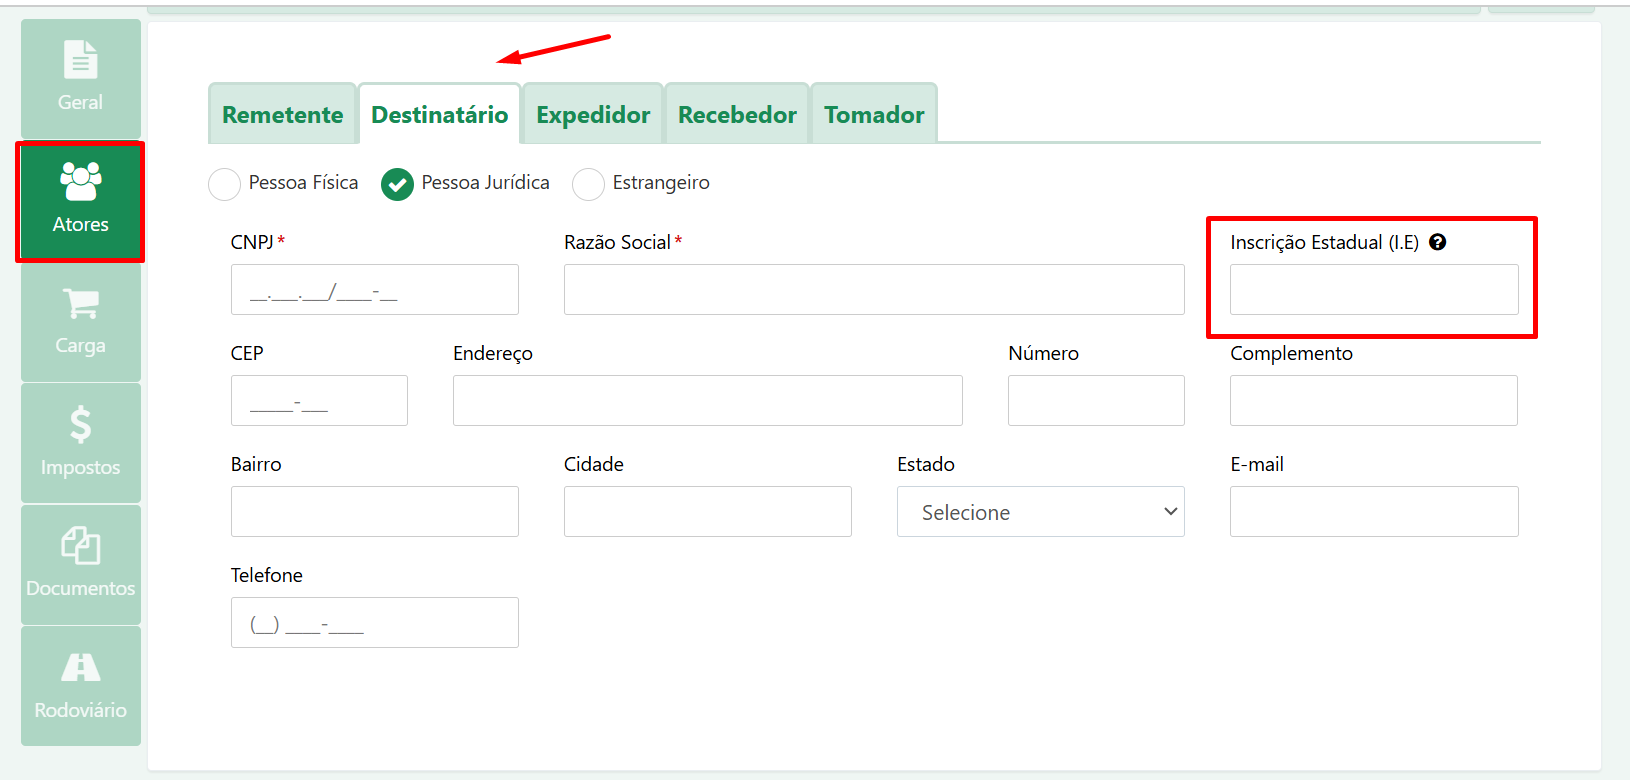Switch to the Tomador tab
The image size is (1630, 780).
tap(874, 114)
